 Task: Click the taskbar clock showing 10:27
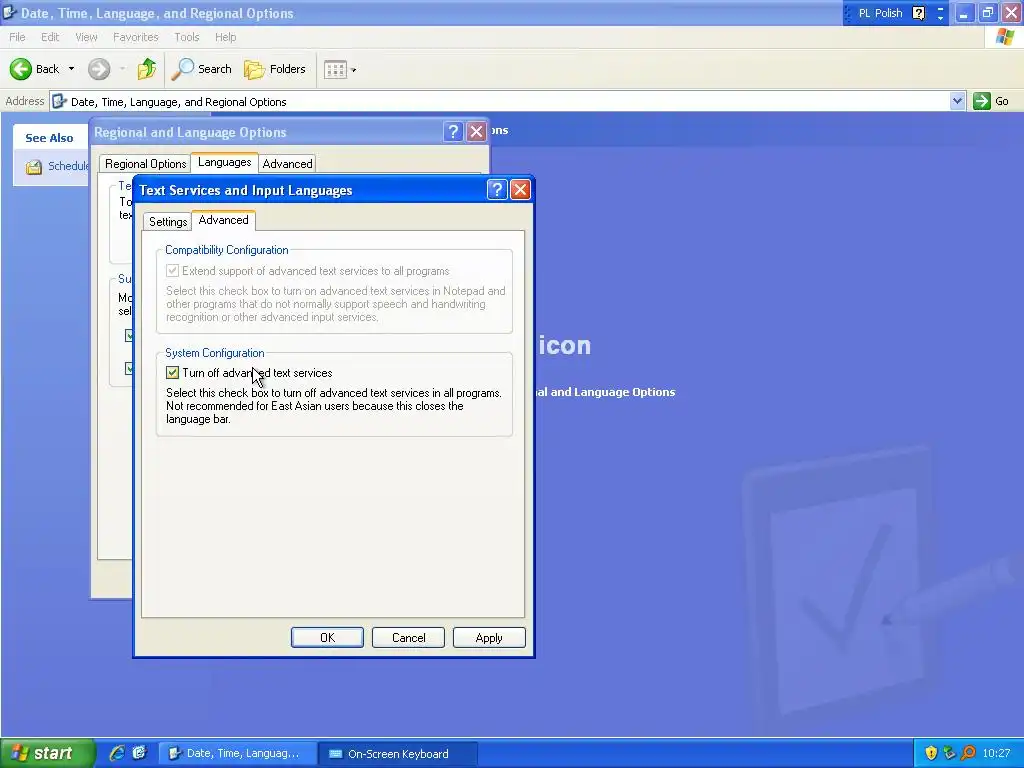[996, 753]
